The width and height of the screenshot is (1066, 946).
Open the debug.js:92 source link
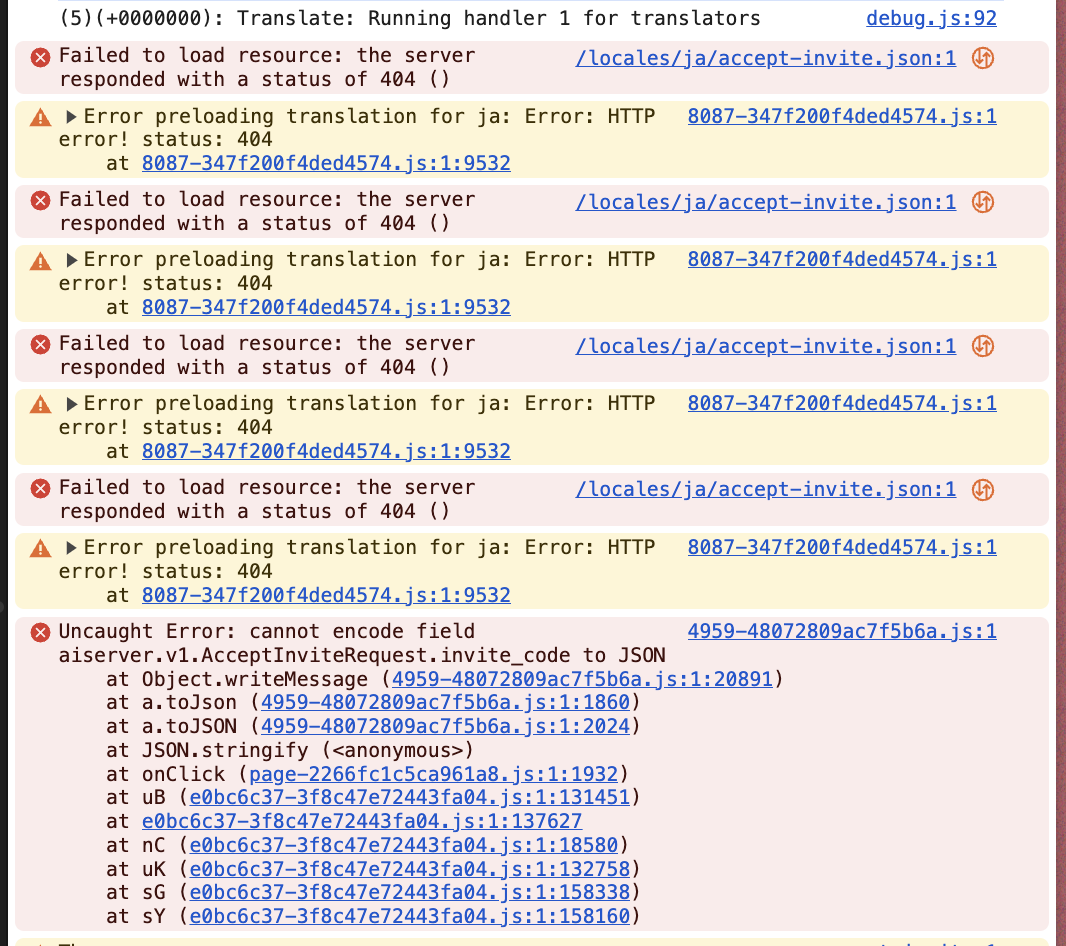[x=931, y=17]
